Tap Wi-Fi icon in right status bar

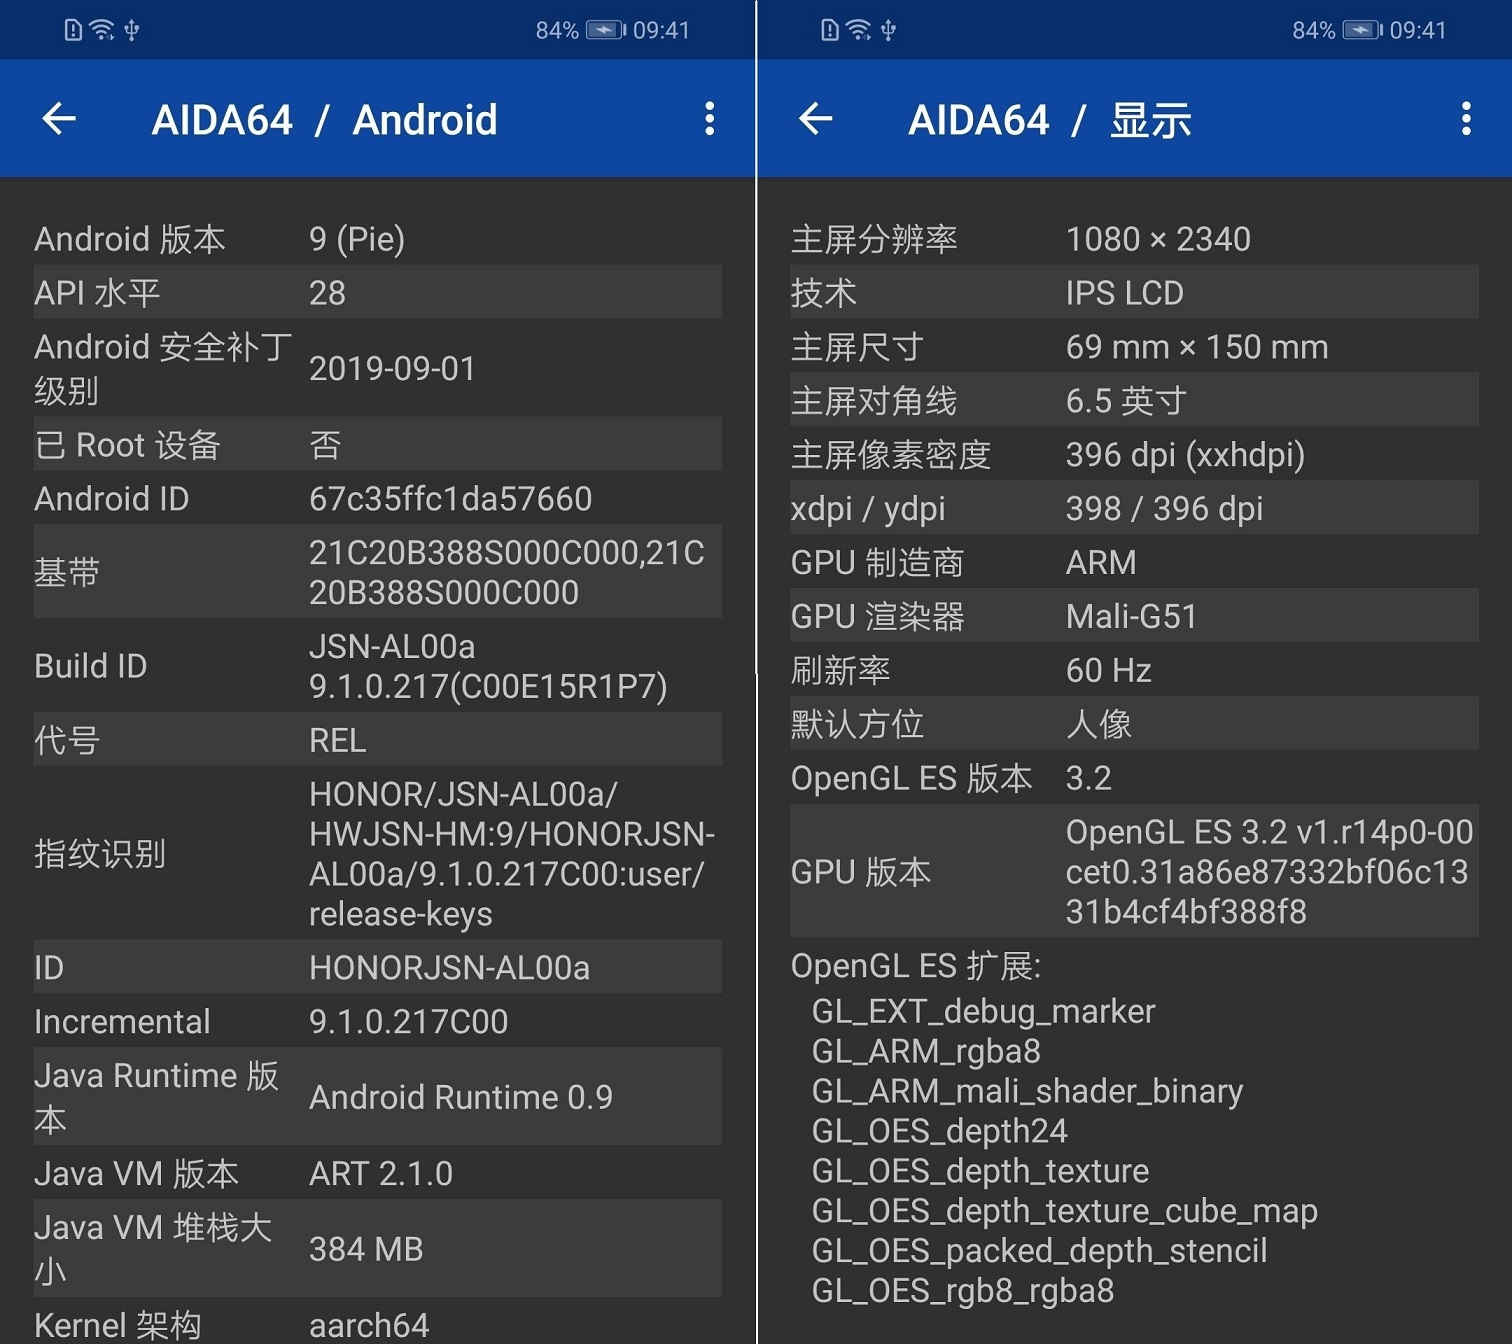coord(859,30)
